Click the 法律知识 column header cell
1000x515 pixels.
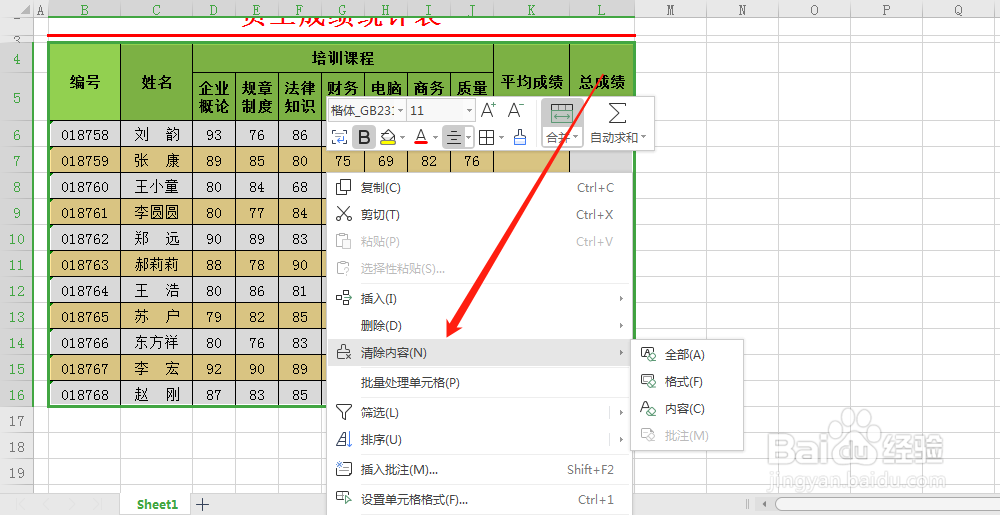coord(300,96)
